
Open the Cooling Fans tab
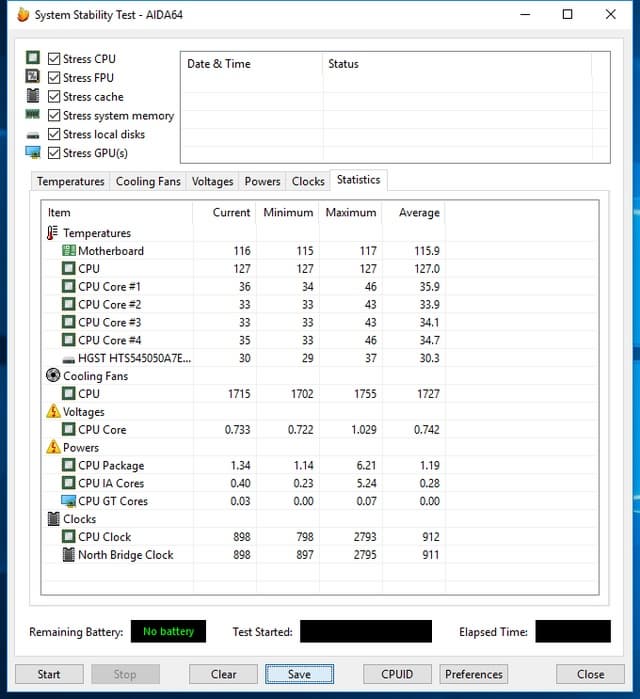click(x=148, y=181)
